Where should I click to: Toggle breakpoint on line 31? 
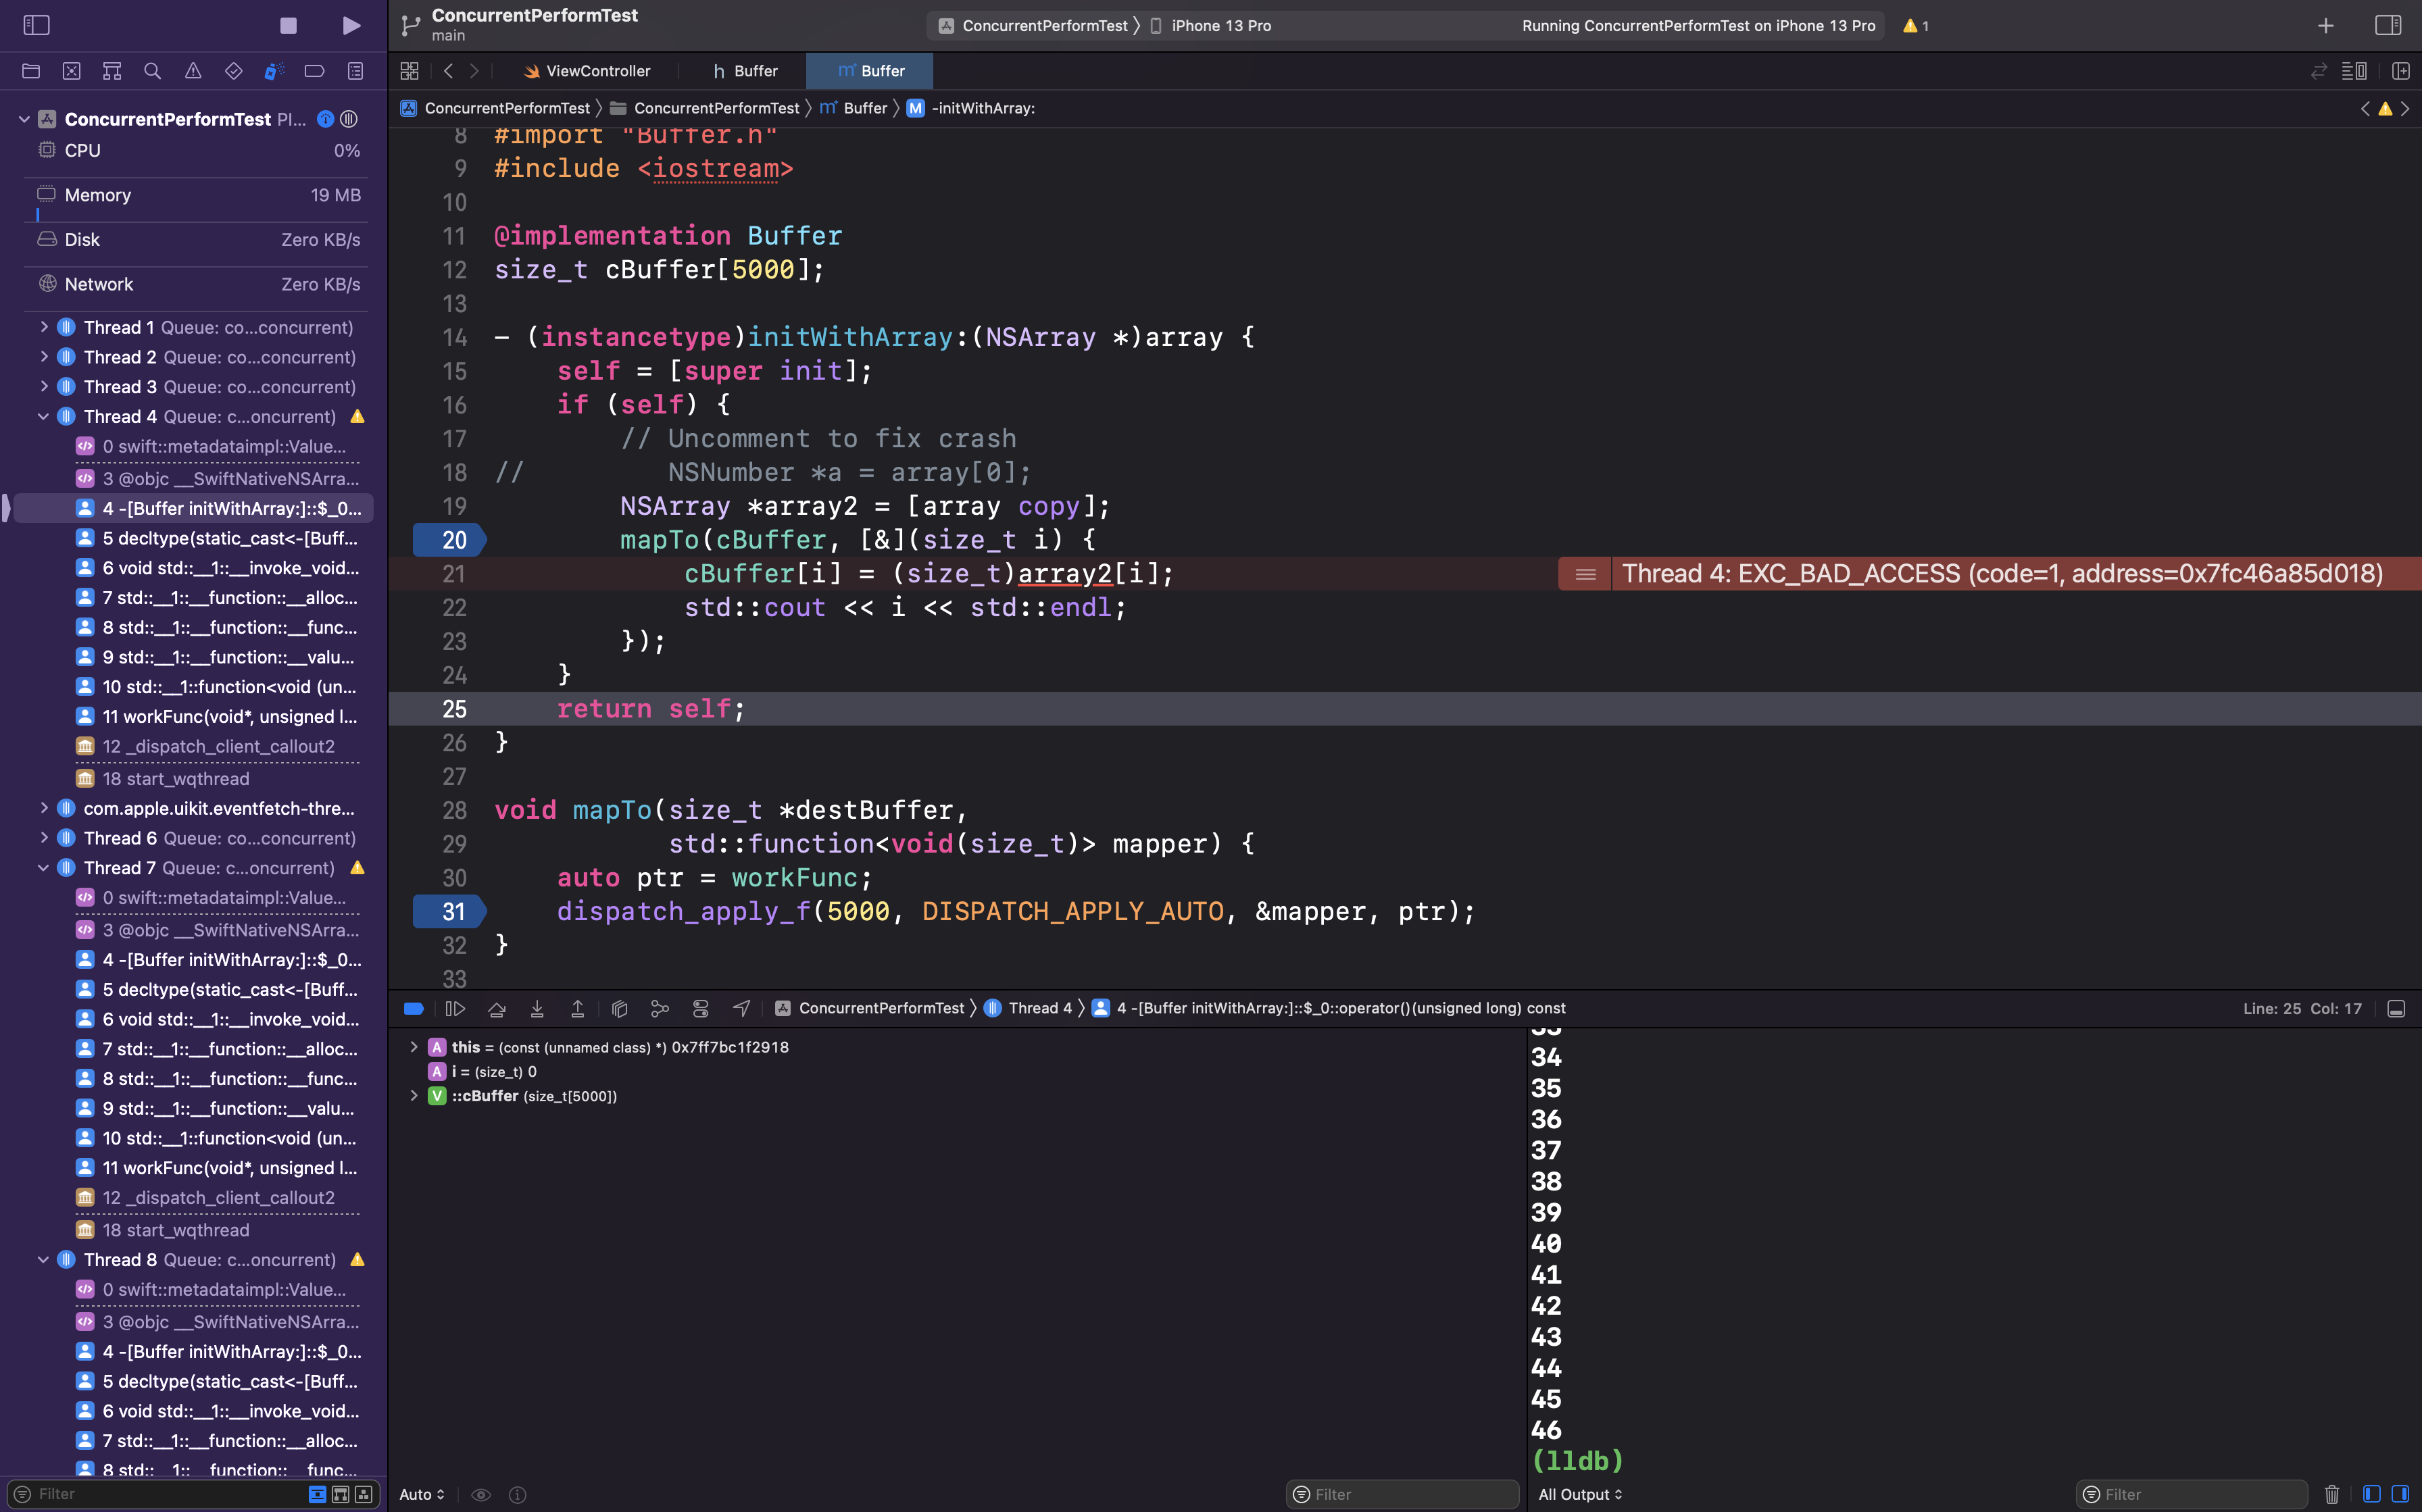pos(450,911)
